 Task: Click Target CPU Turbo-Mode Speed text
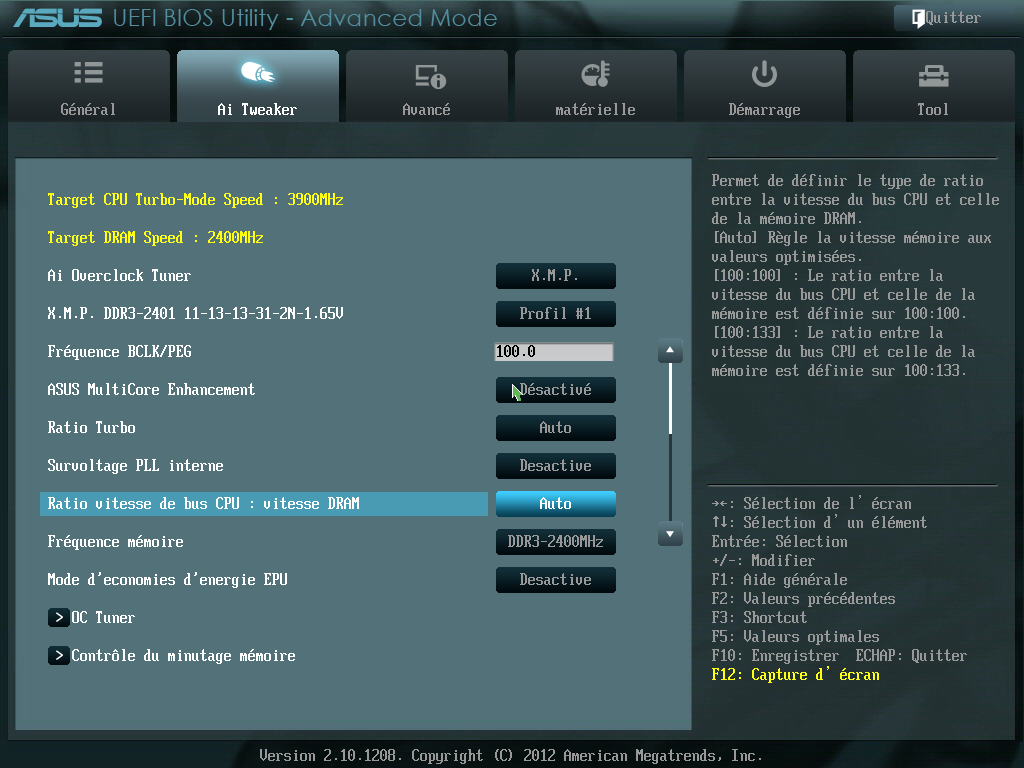coord(195,200)
